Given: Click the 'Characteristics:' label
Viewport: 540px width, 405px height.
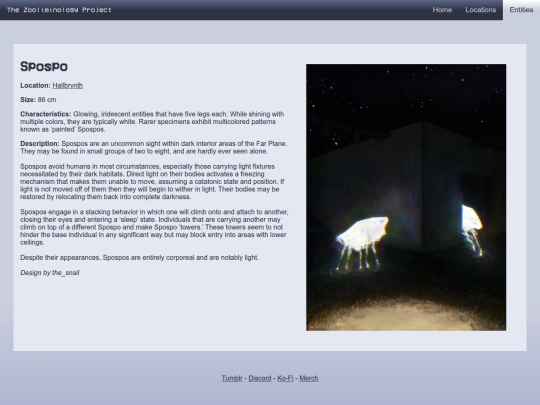Looking at the screenshot, I should [45, 114].
